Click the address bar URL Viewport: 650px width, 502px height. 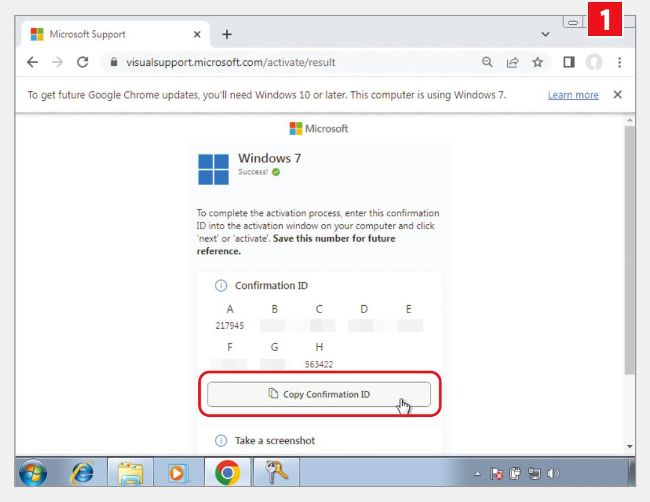pos(230,63)
